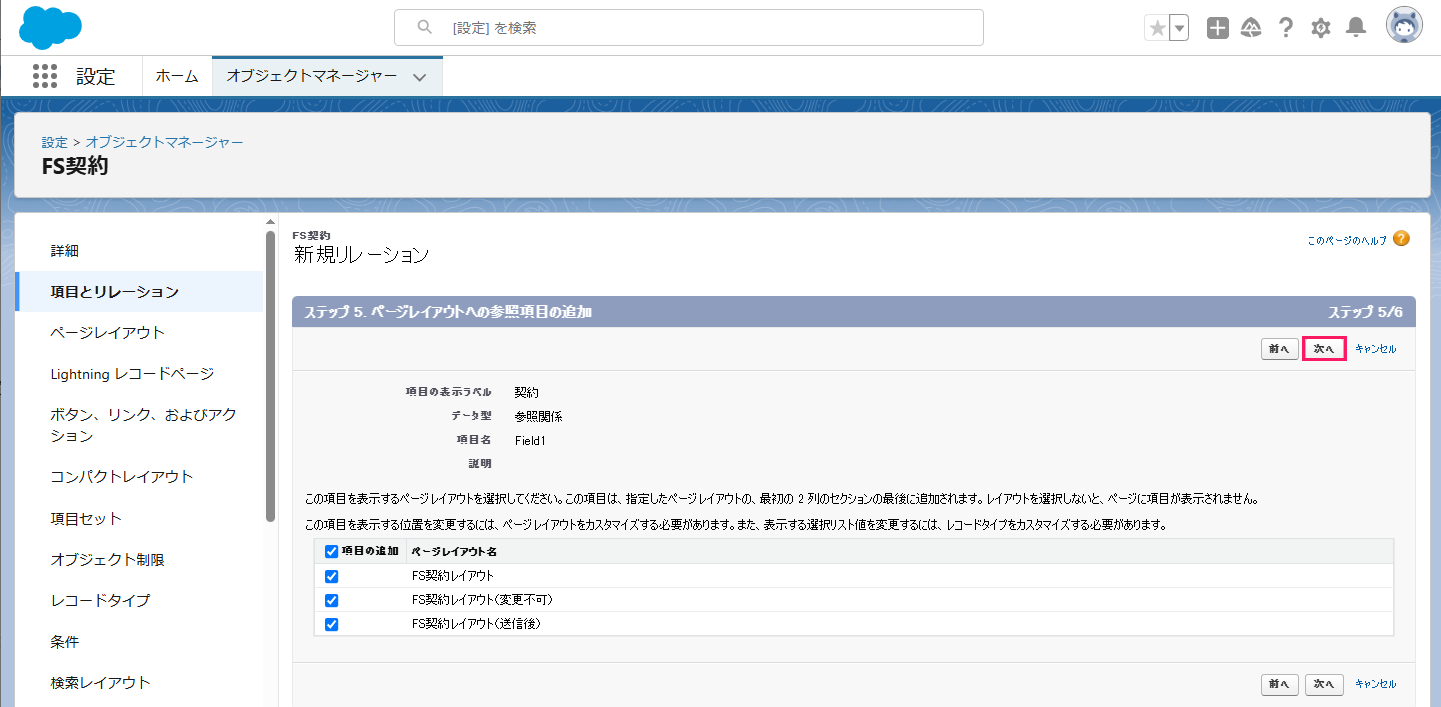1441x707 pixels.
Task: Uncheck the FS契約レイアウト(送信後) checkbox
Action: (x=332, y=624)
